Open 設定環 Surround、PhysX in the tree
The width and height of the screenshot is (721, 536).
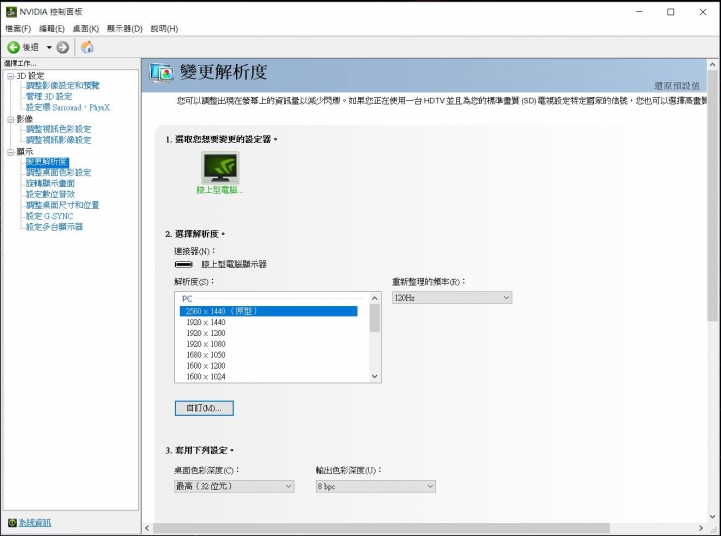[x=68, y=108]
